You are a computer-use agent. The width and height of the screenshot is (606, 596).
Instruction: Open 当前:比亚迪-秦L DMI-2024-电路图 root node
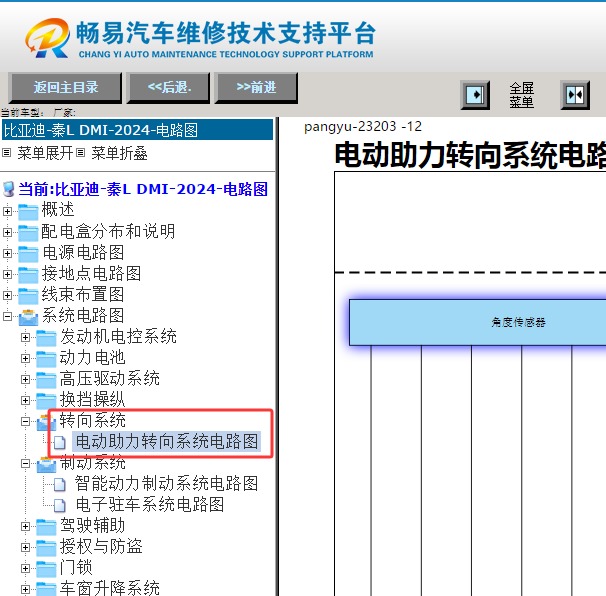[x=143, y=189]
